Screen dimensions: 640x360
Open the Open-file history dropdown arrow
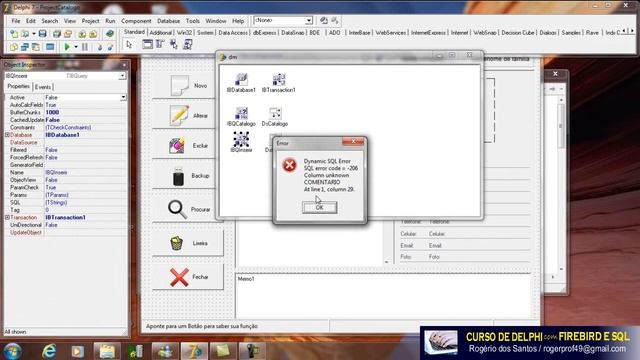click(33, 34)
